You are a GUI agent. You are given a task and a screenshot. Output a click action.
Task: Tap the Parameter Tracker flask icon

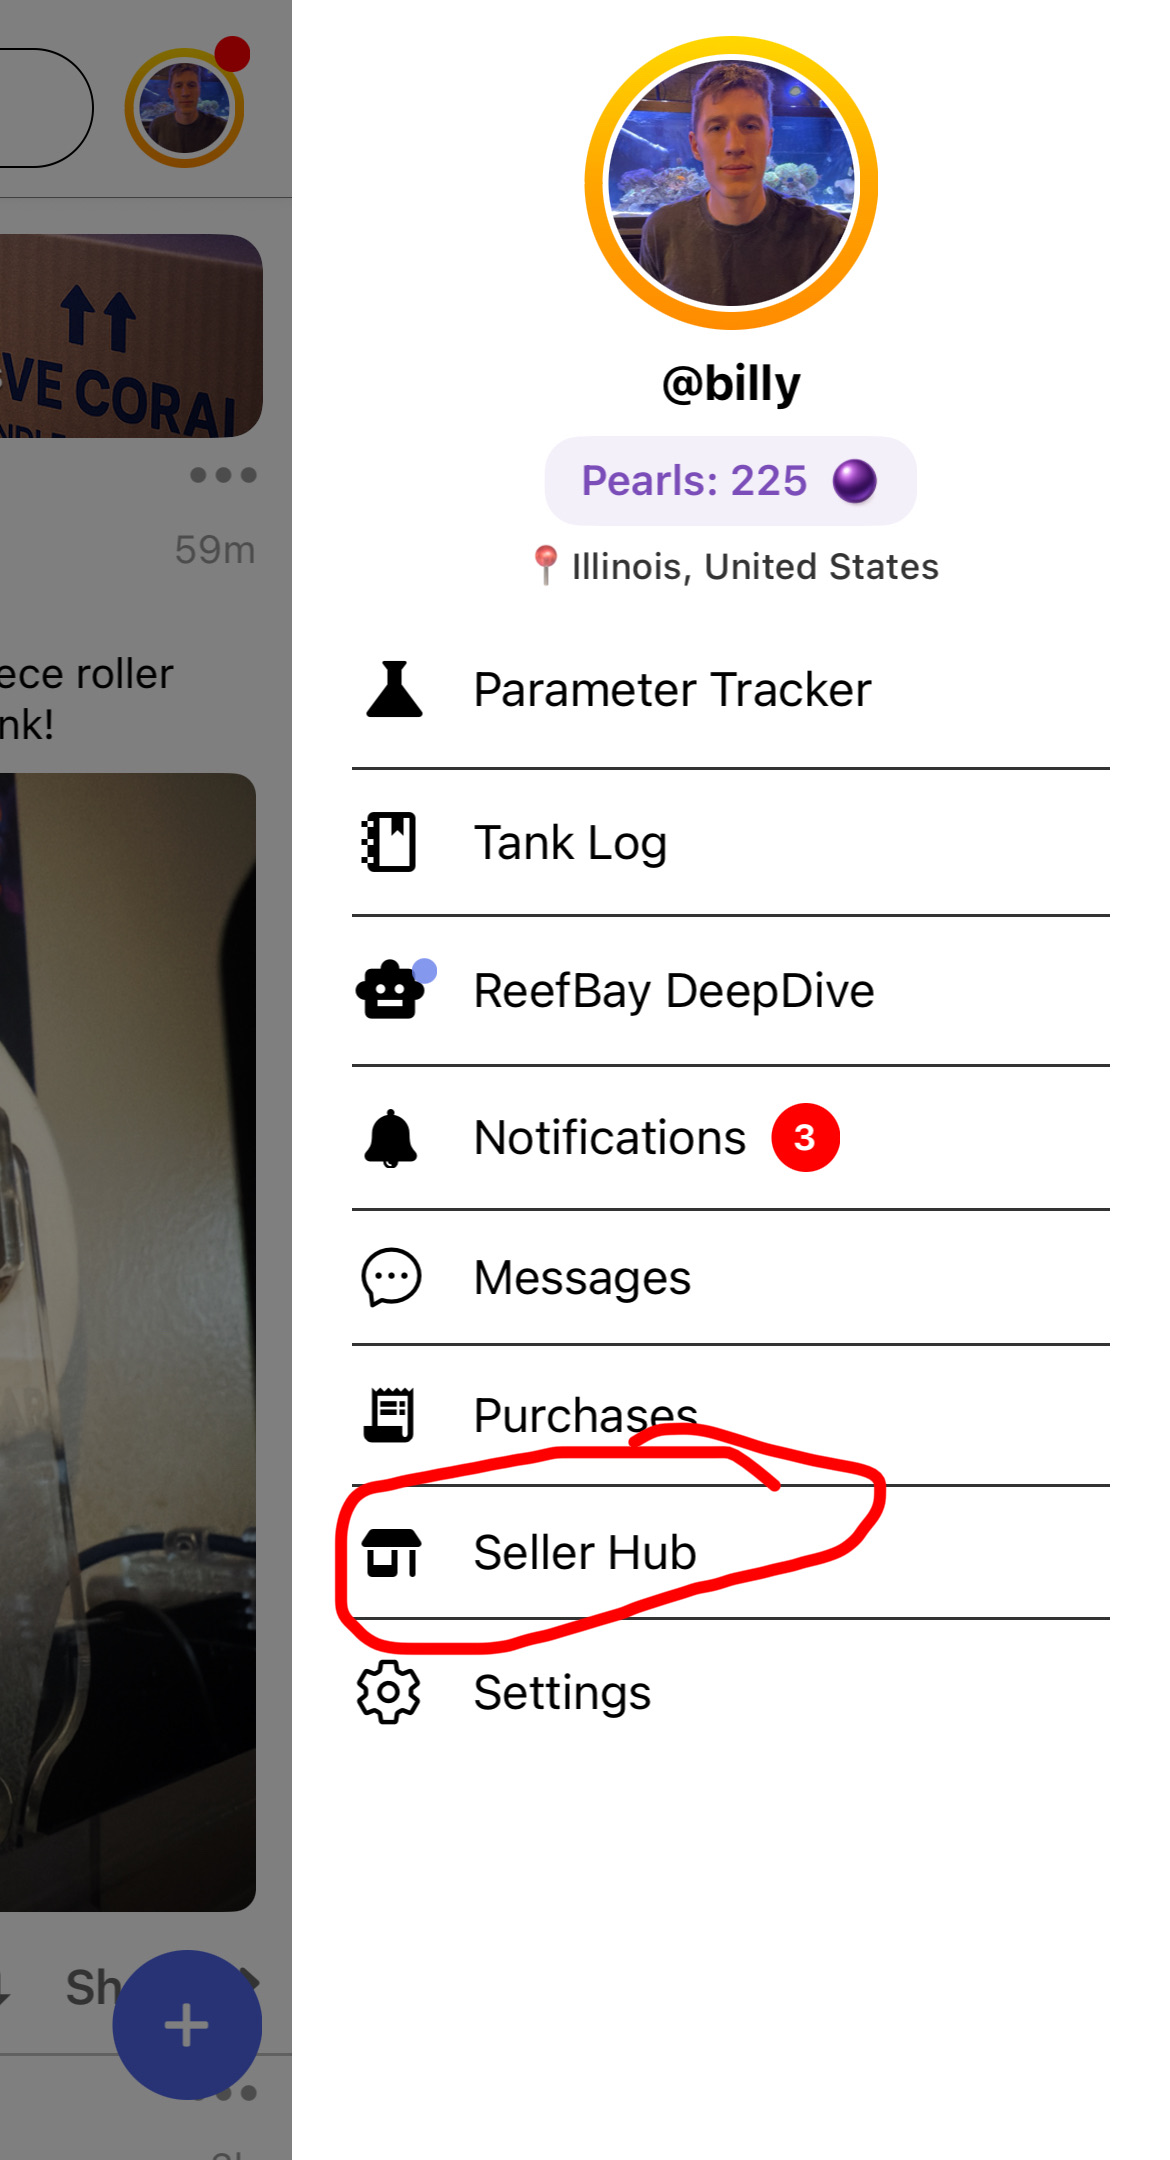pyautogui.click(x=394, y=689)
